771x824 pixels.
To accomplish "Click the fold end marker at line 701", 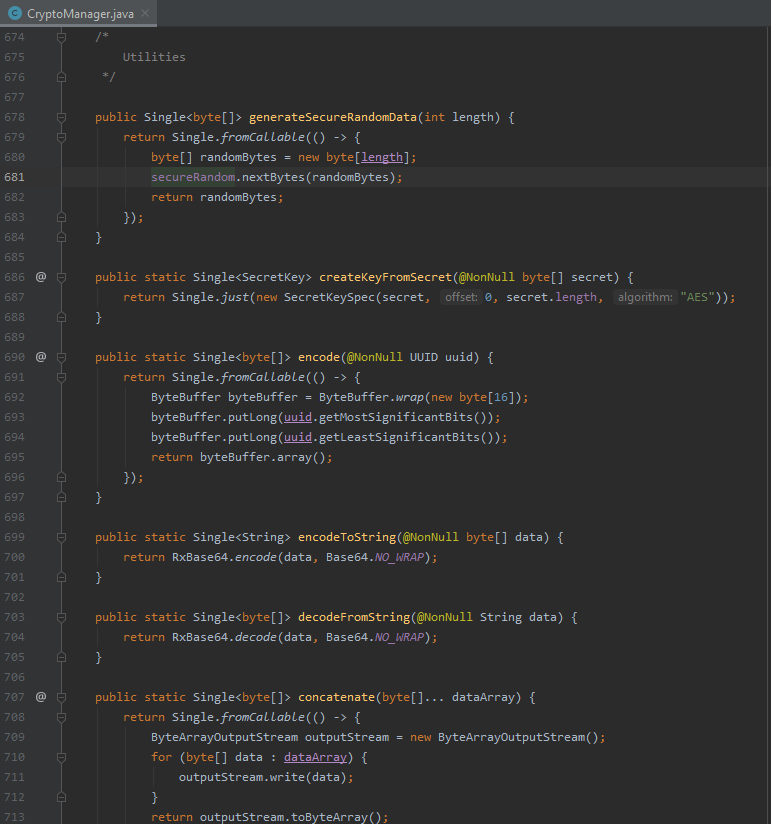I will pos(61,577).
